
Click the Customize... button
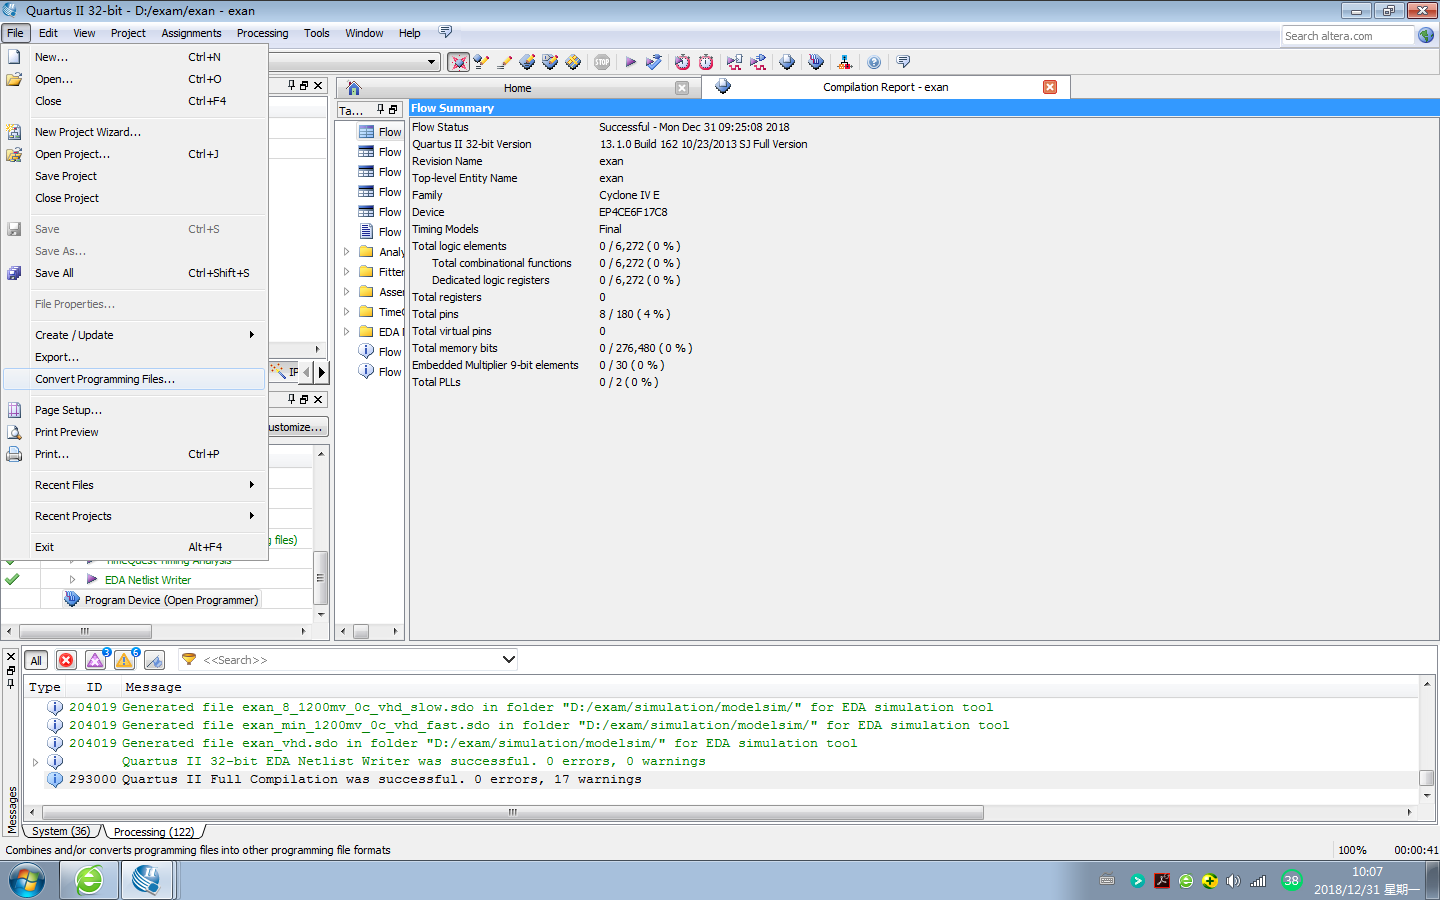[x=295, y=426]
